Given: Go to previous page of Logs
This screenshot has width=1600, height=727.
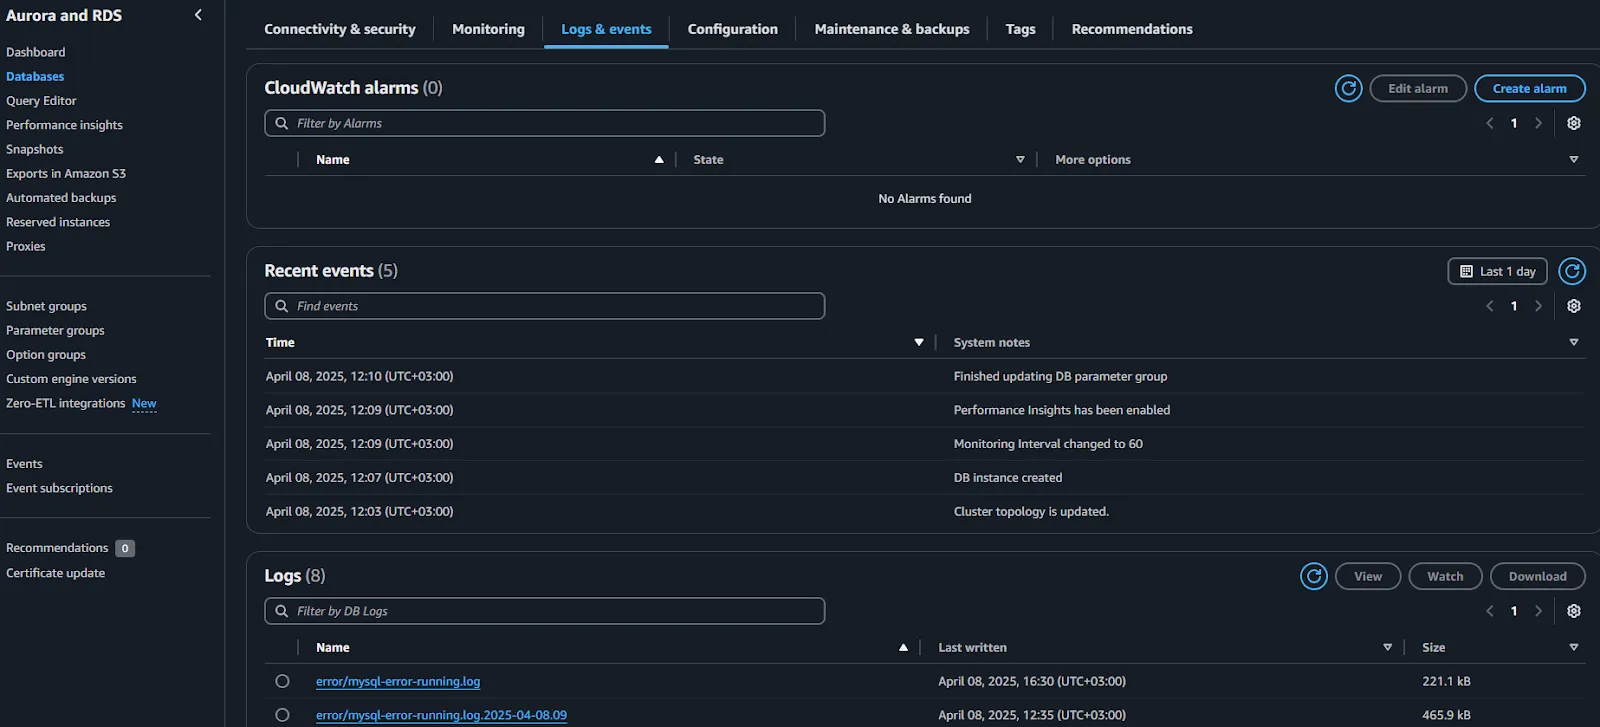Looking at the screenshot, I should 1490,611.
